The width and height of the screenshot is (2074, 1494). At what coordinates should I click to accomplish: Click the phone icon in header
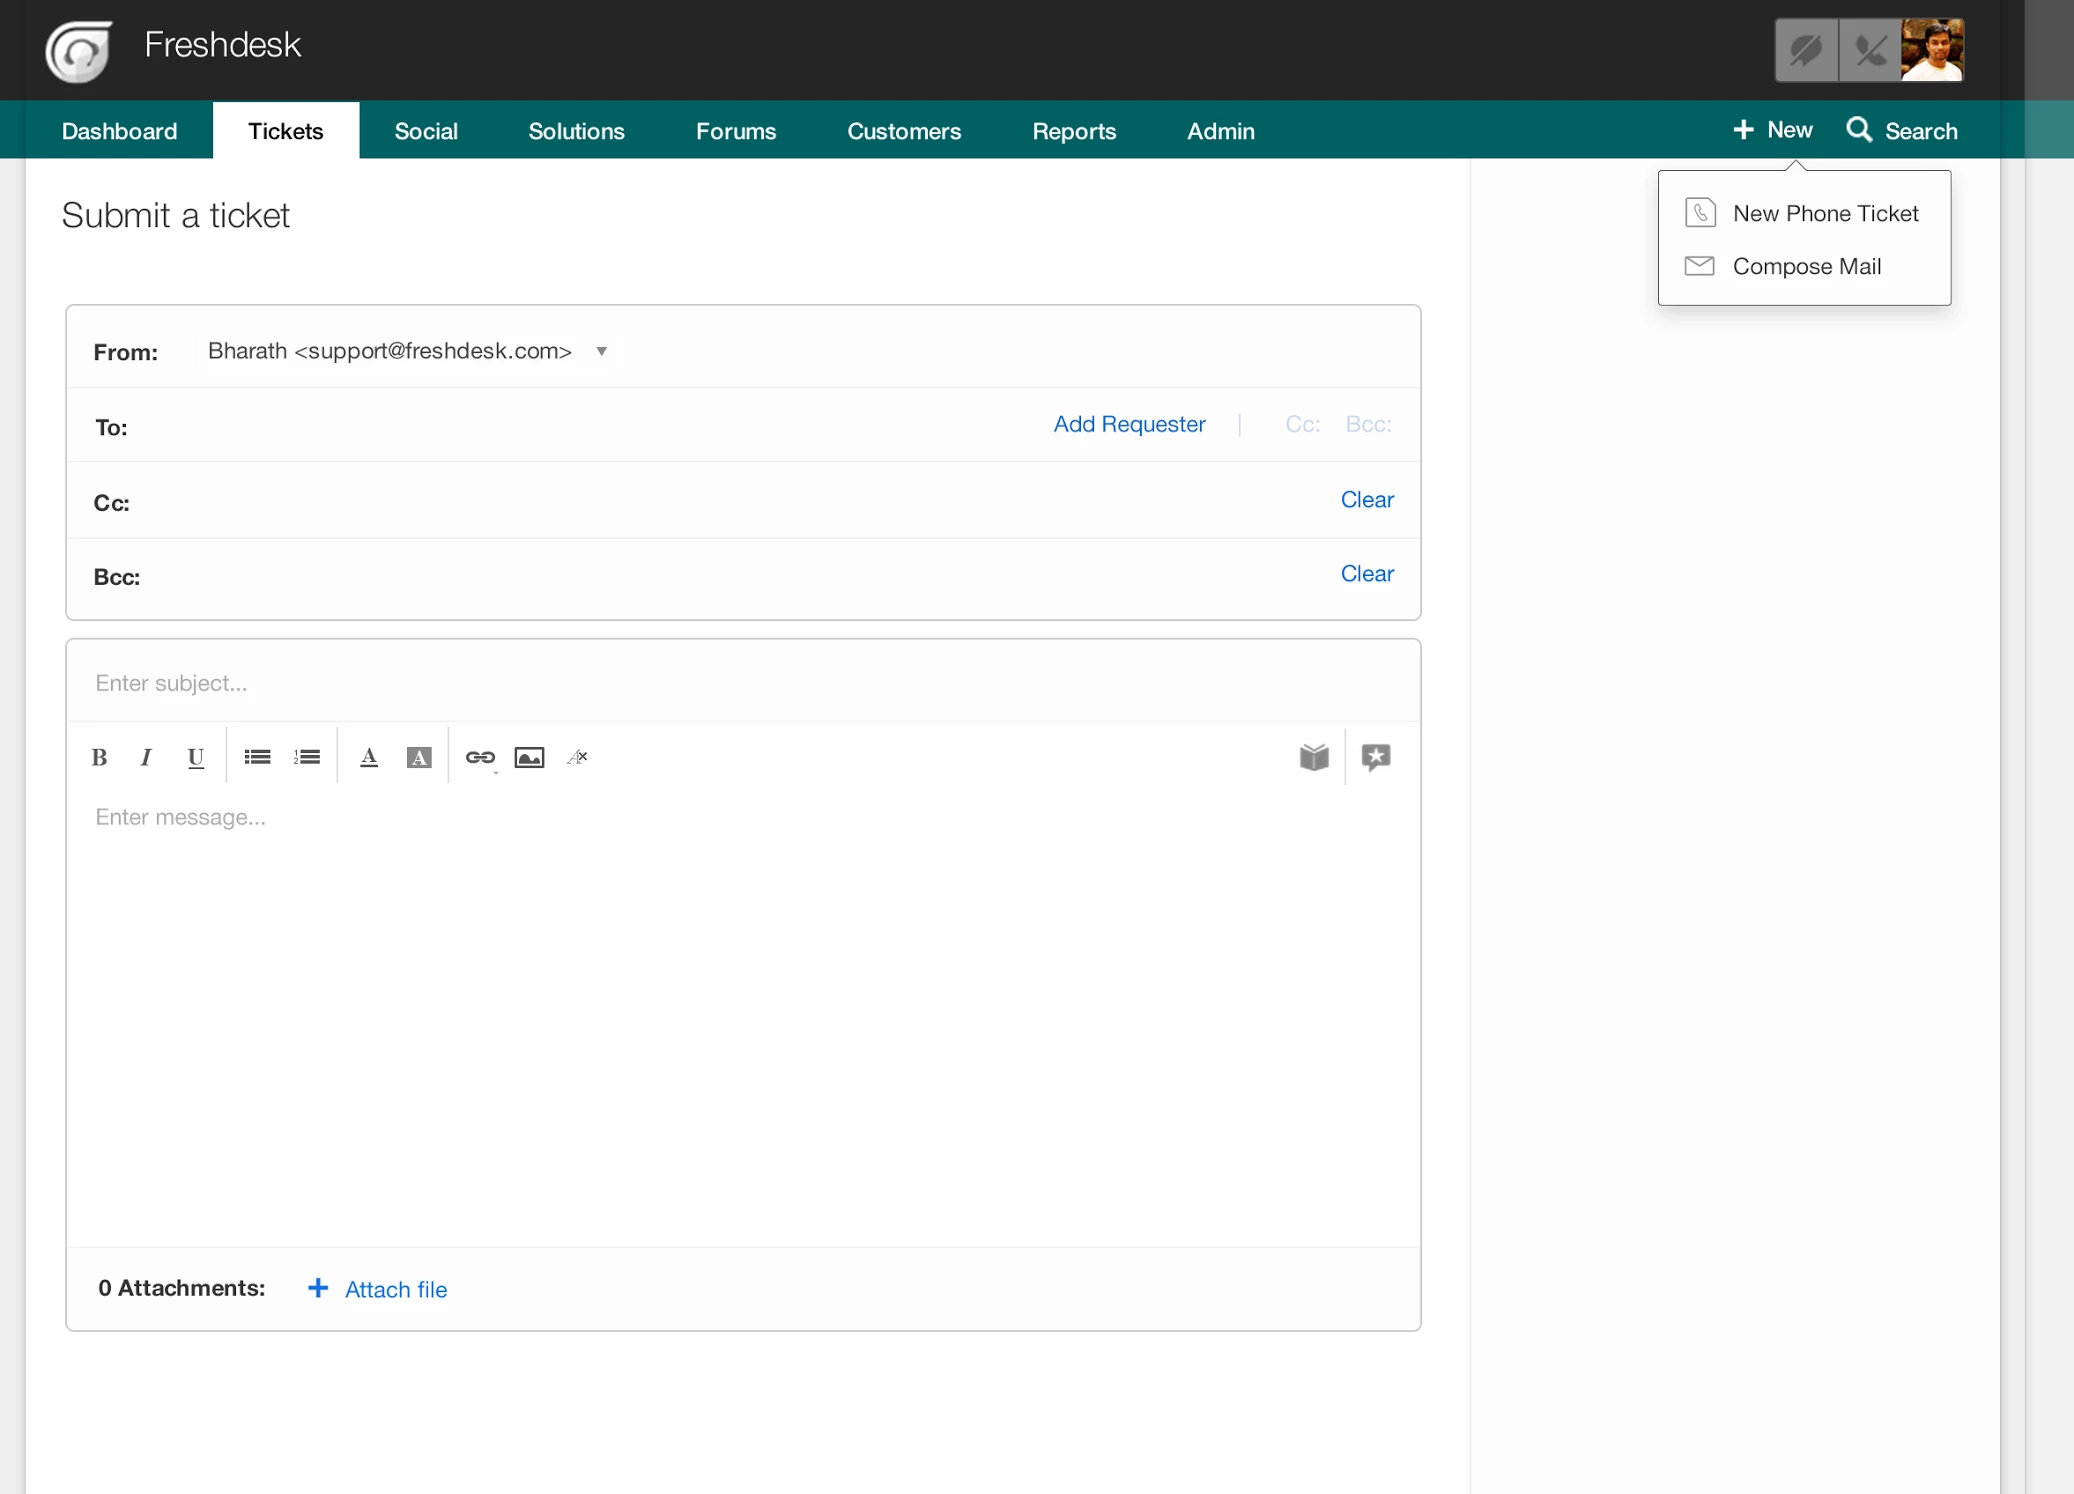[1869, 50]
